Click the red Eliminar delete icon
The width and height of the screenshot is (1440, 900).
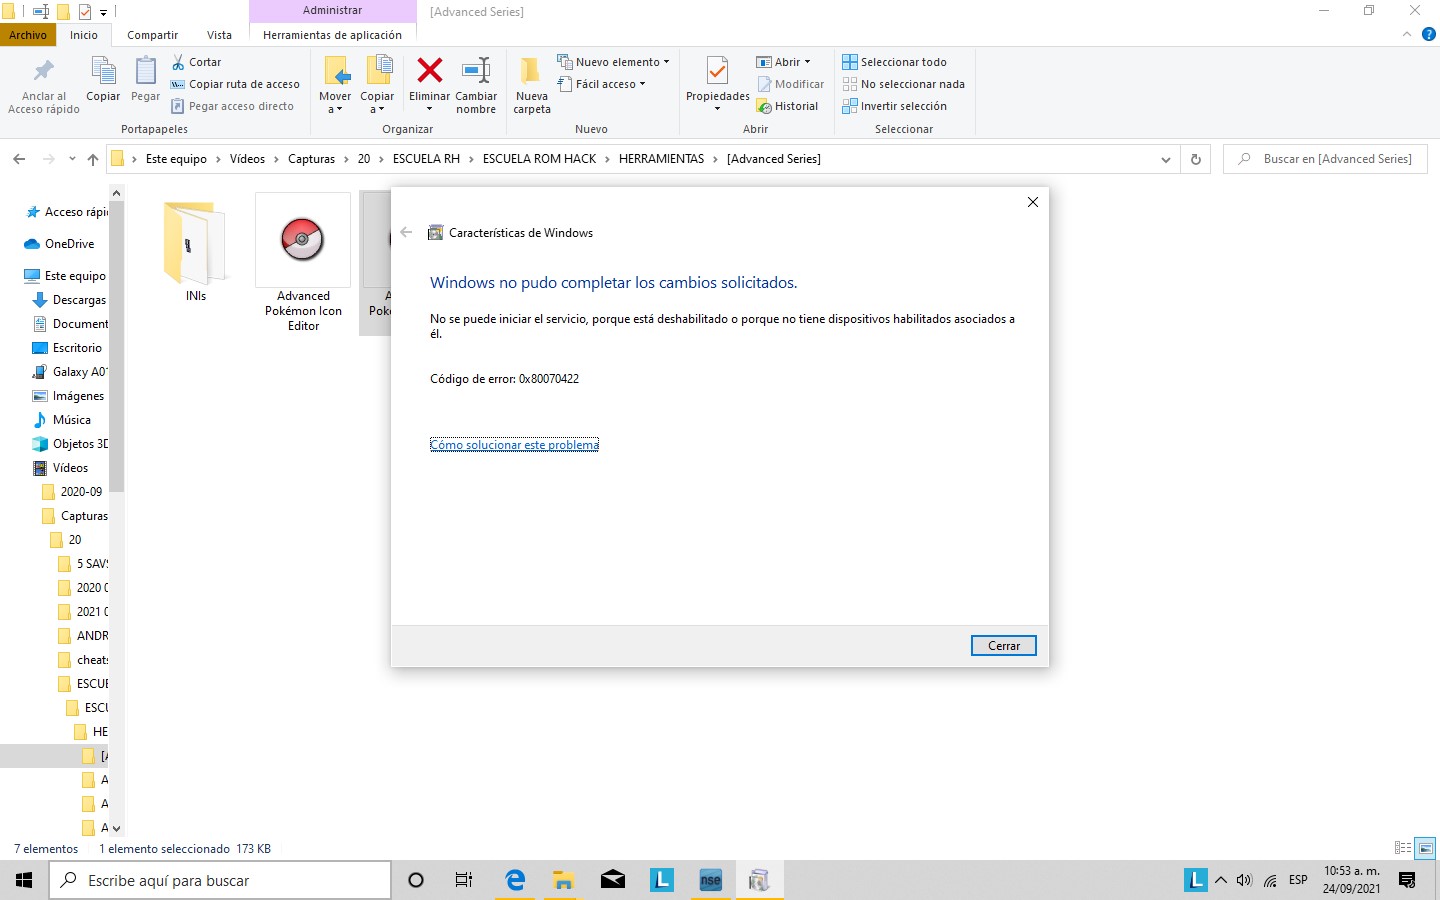tap(429, 72)
